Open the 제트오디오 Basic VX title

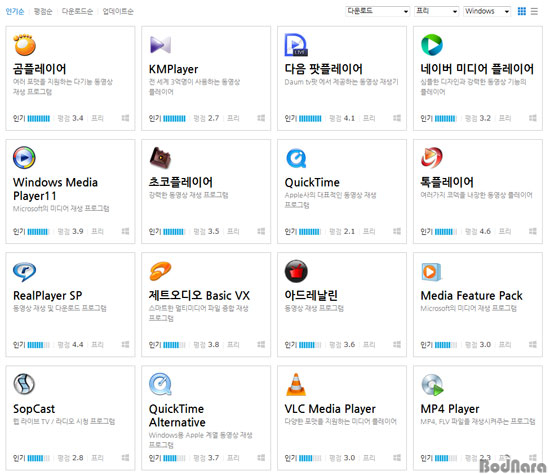click(x=199, y=295)
